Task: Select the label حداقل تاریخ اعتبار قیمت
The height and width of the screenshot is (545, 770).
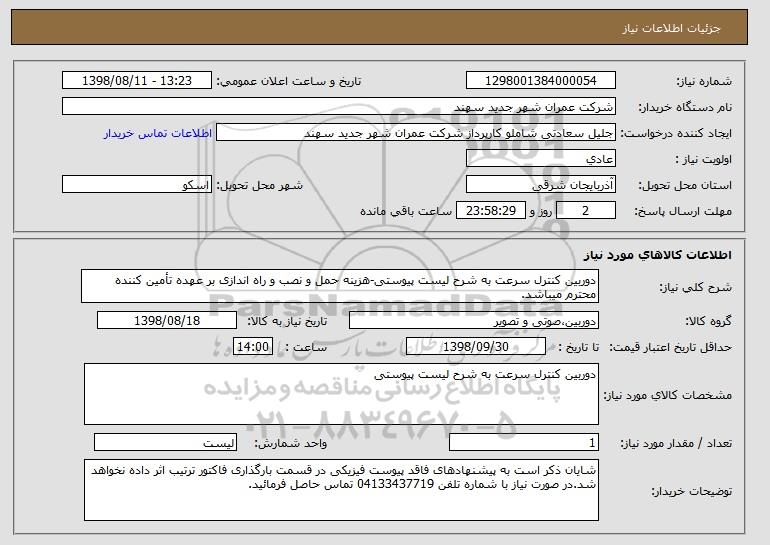Action: click(x=670, y=348)
